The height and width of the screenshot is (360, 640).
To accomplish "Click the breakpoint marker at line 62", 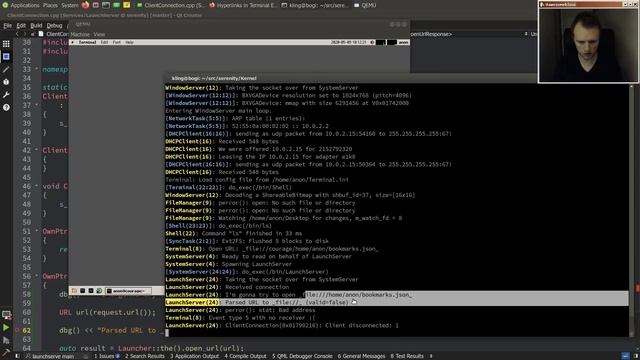I will (x=17, y=330).
